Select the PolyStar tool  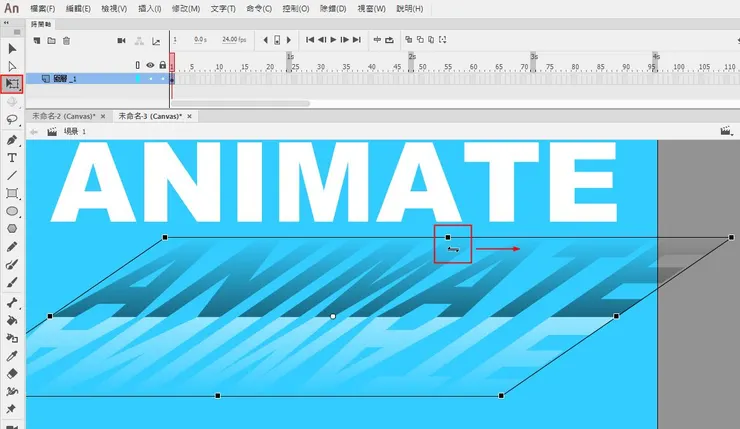click(12, 228)
